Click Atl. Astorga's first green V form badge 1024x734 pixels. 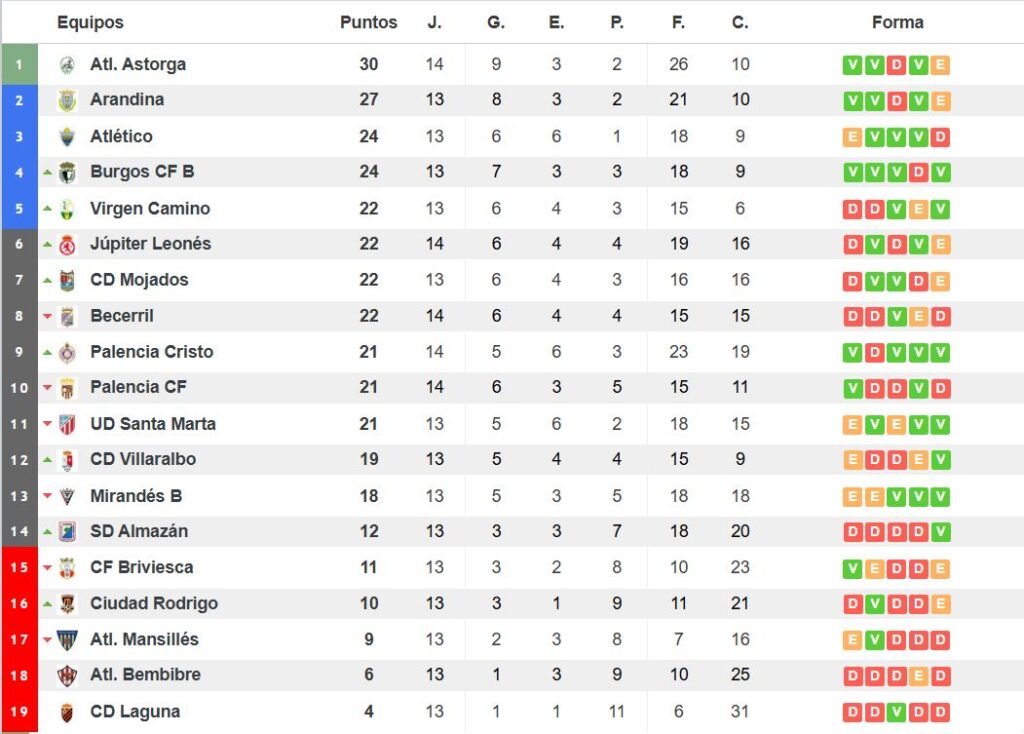pos(852,65)
